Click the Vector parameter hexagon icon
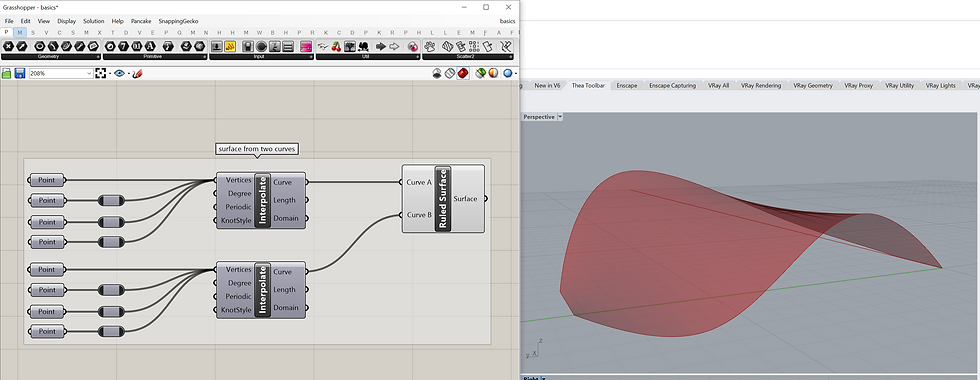 coord(22,46)
